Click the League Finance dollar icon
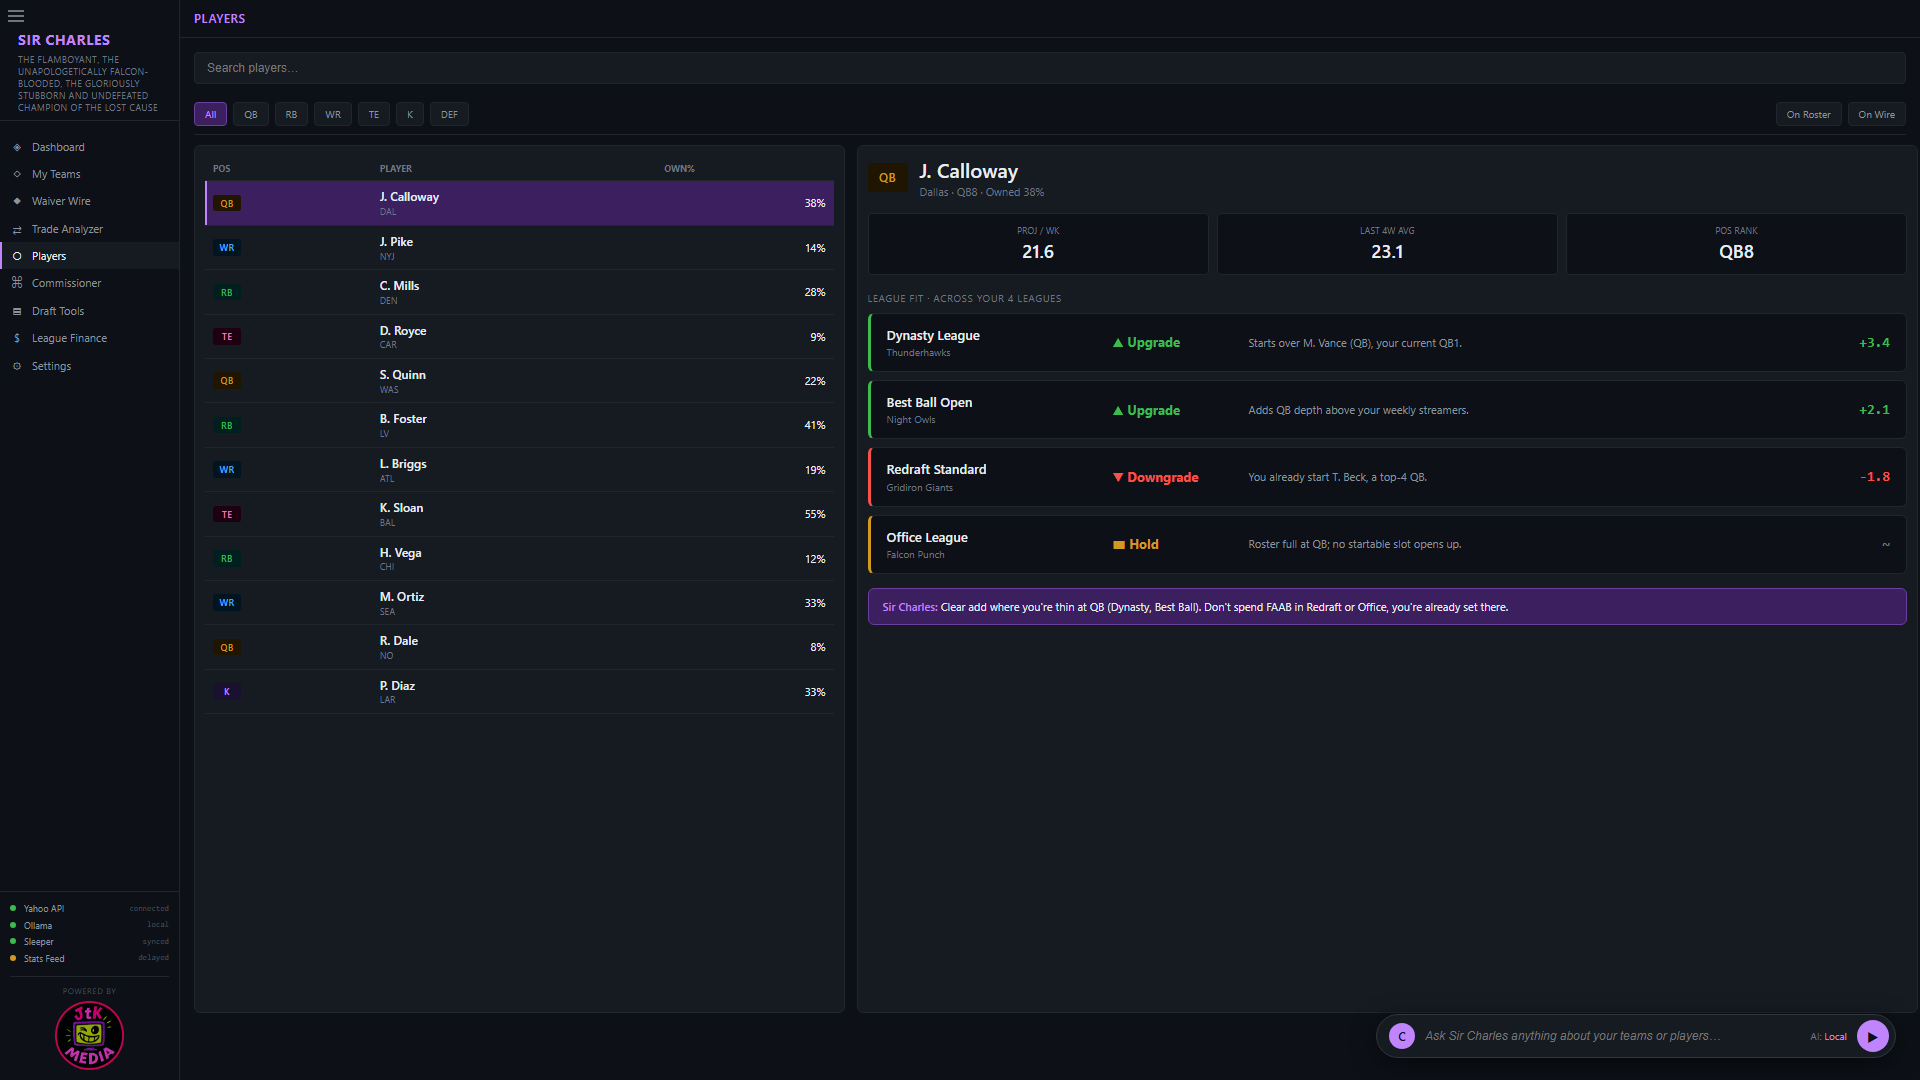Screen dimensions: 1920x1080 click(17, 338)
